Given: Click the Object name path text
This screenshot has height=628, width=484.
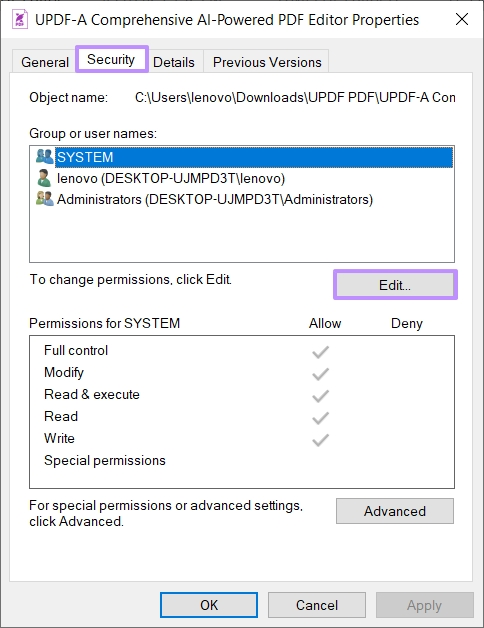Looking at the screenshot, I should pos(295,97).
